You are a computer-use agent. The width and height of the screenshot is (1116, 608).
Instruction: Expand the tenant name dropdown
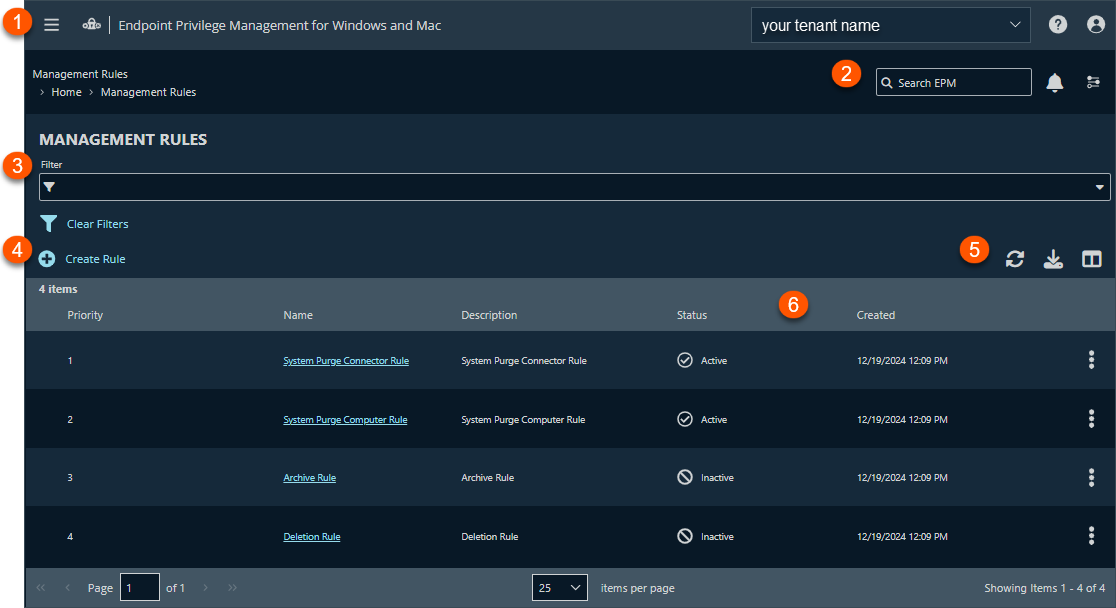tap(1015, 25)
